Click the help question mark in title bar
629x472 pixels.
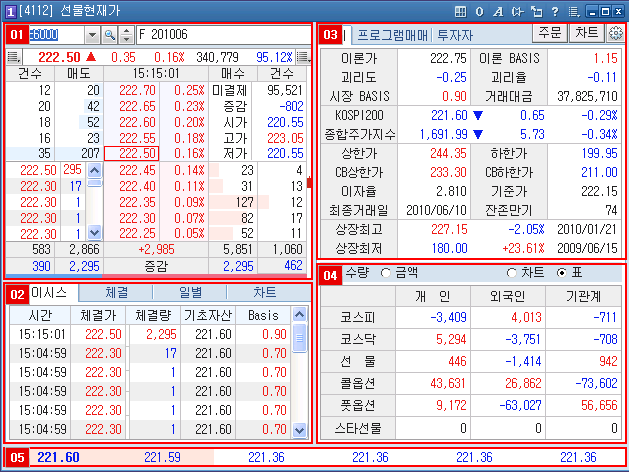(554, 10)
